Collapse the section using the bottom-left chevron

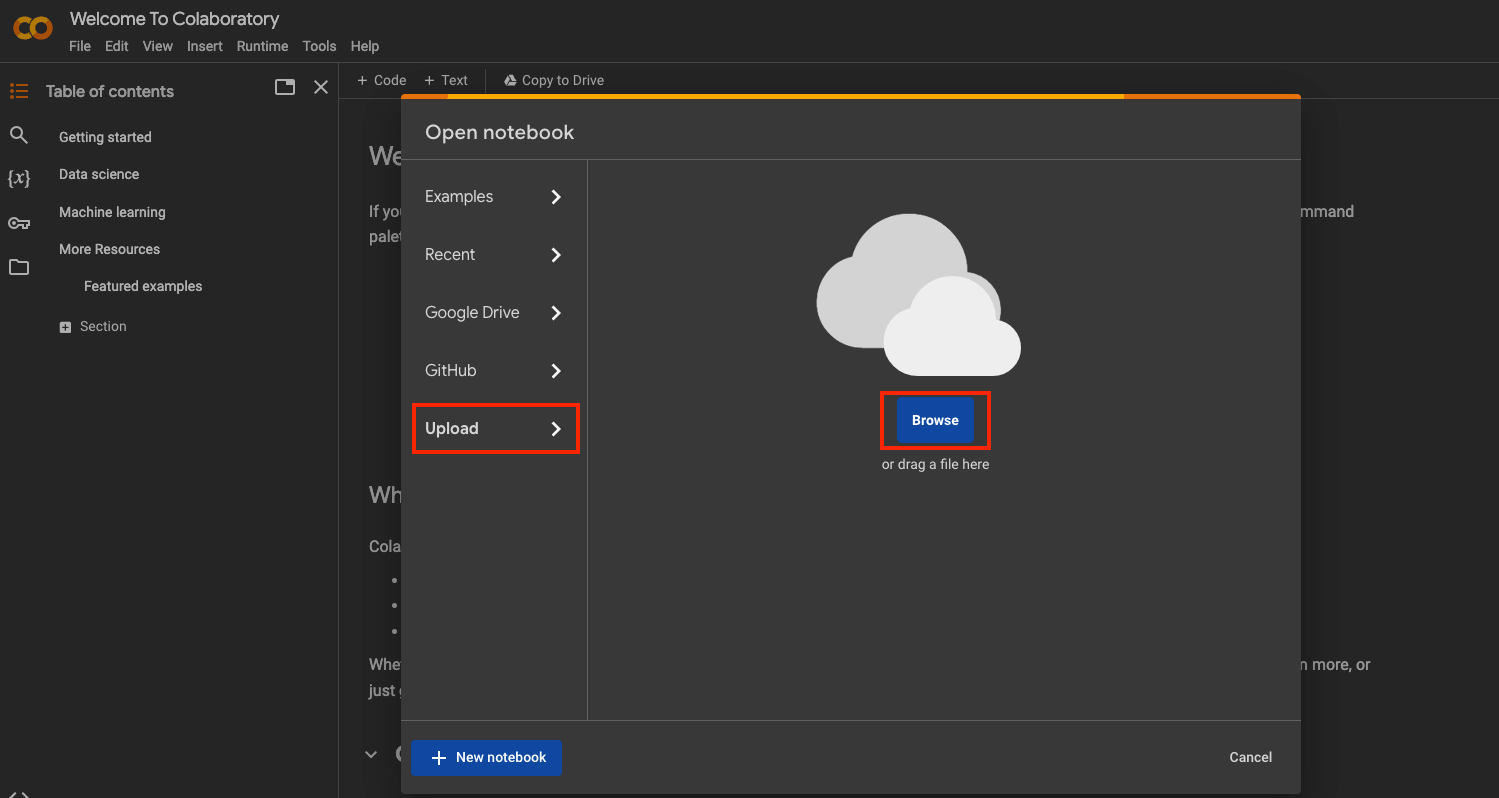tap(370, 754)
